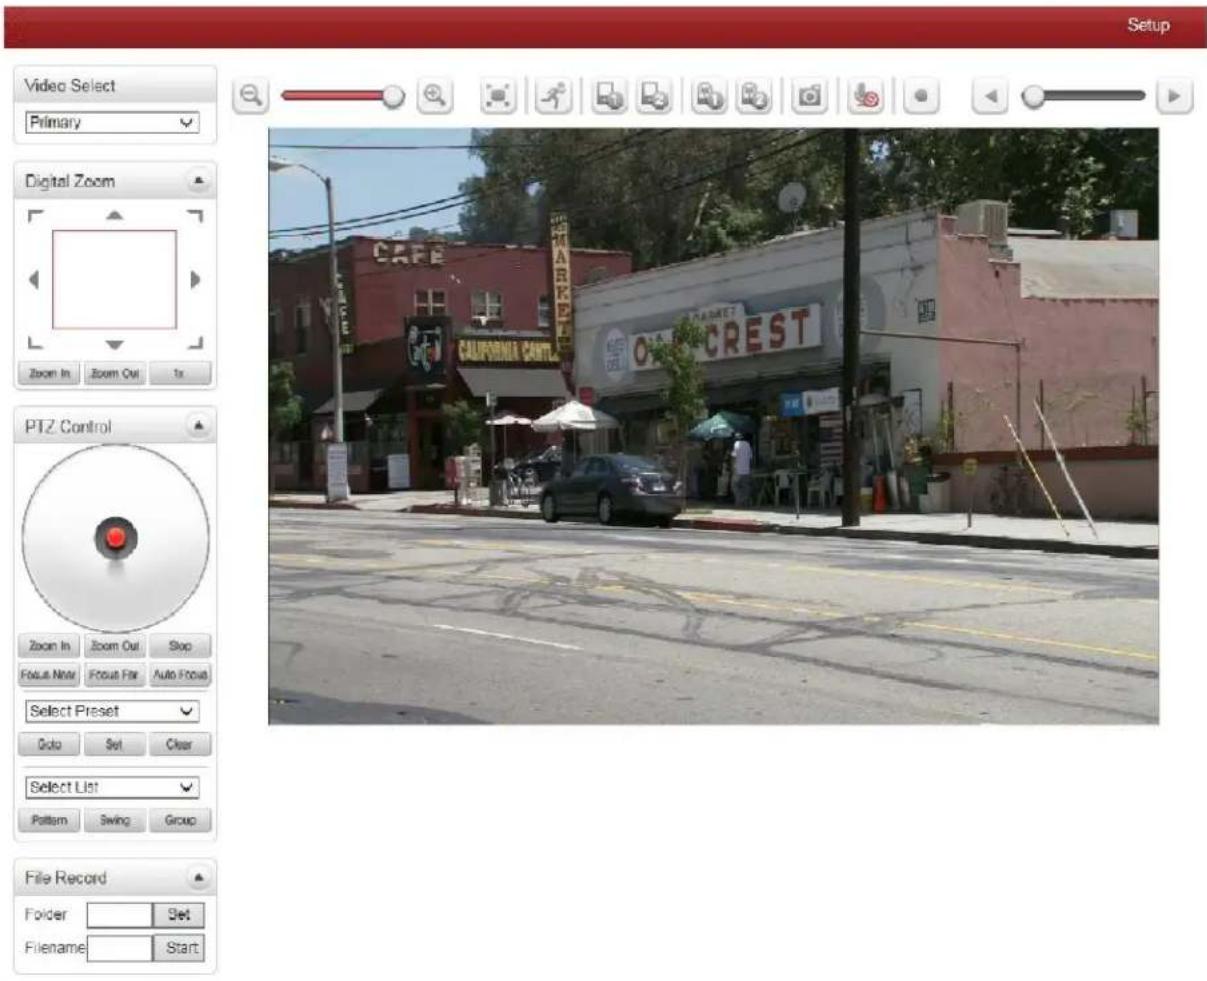Click the right arrow beside right slider
Image resolution: width=1207 pixels, height=981 pixels.
click(x=1174, y=96)
